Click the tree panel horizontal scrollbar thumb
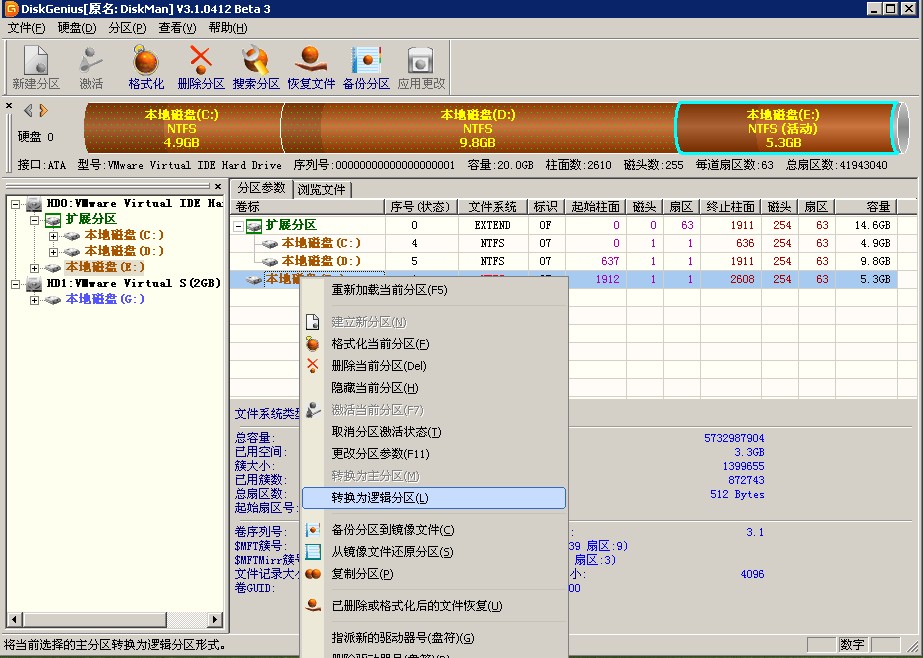The width and height of the screenshot is (923, 658). click(94, 619)
